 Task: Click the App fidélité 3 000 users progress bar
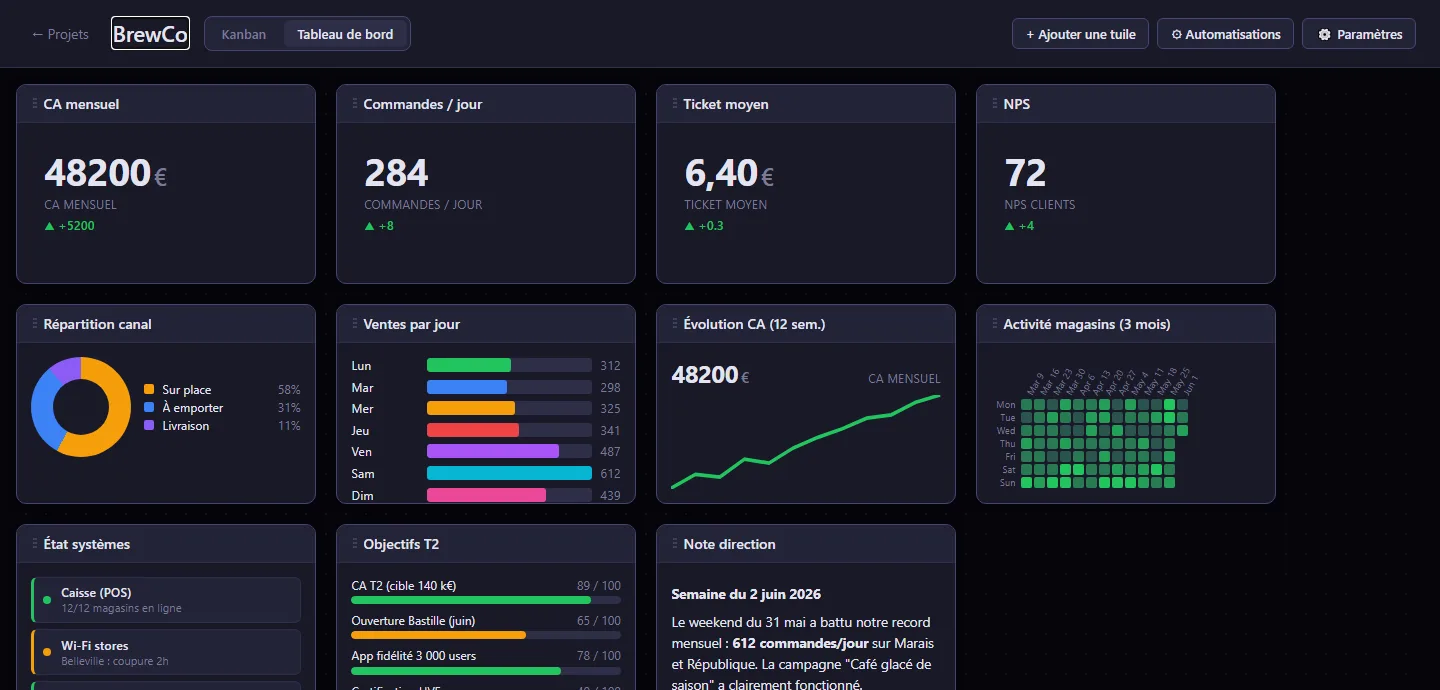click(x=486, y=670)
